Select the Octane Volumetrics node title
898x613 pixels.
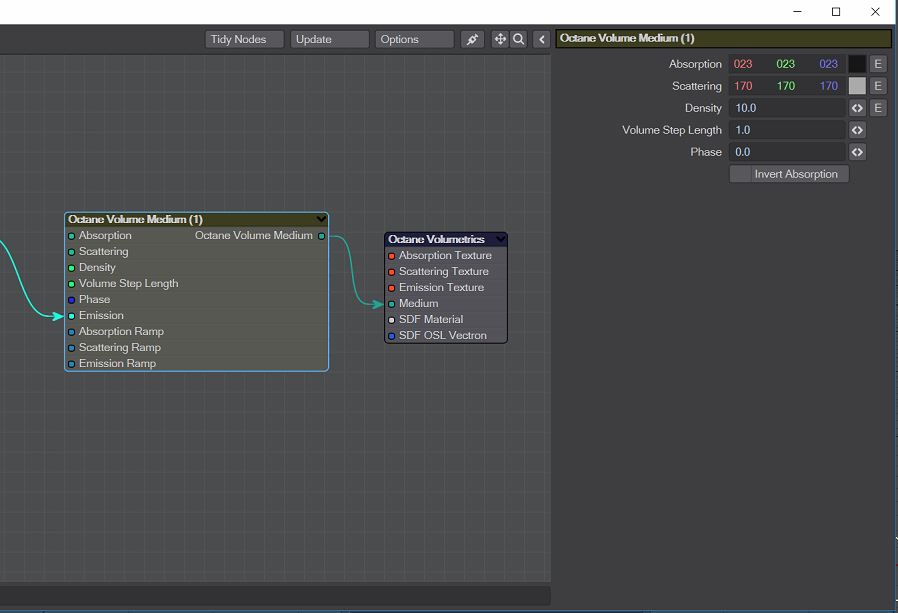point(437,239)
